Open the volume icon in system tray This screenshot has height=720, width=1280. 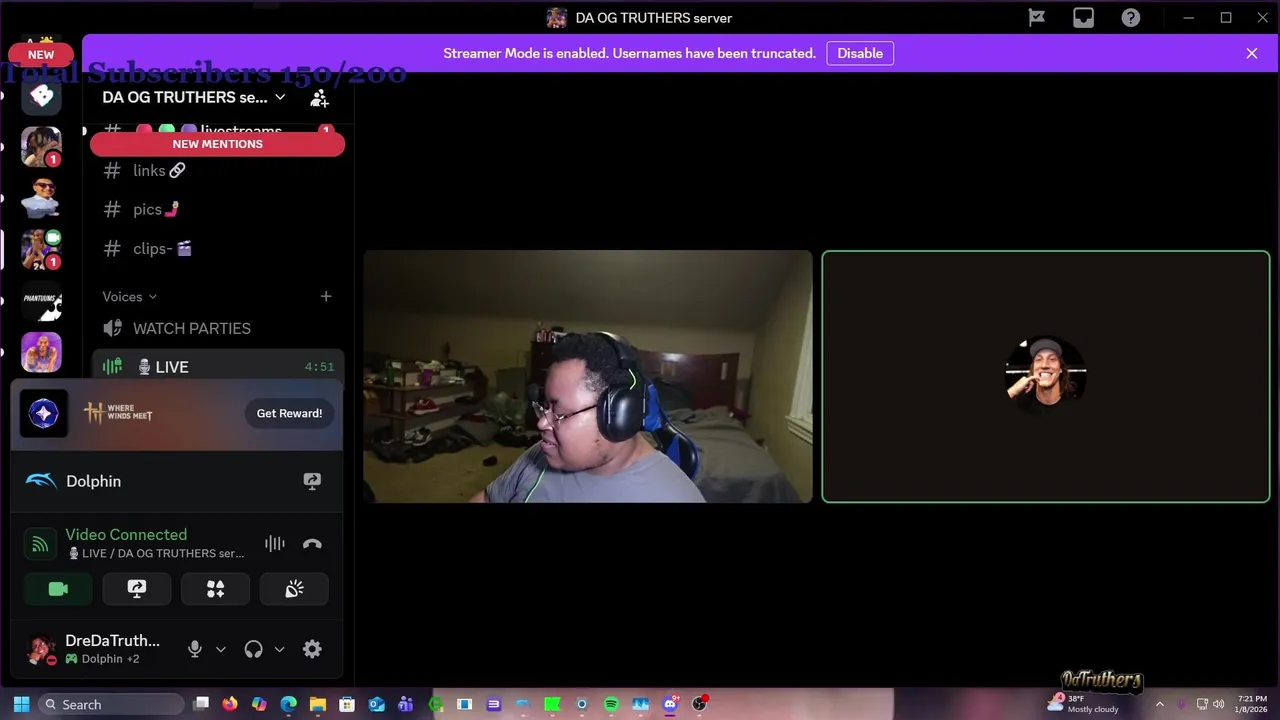(1218, 704)
